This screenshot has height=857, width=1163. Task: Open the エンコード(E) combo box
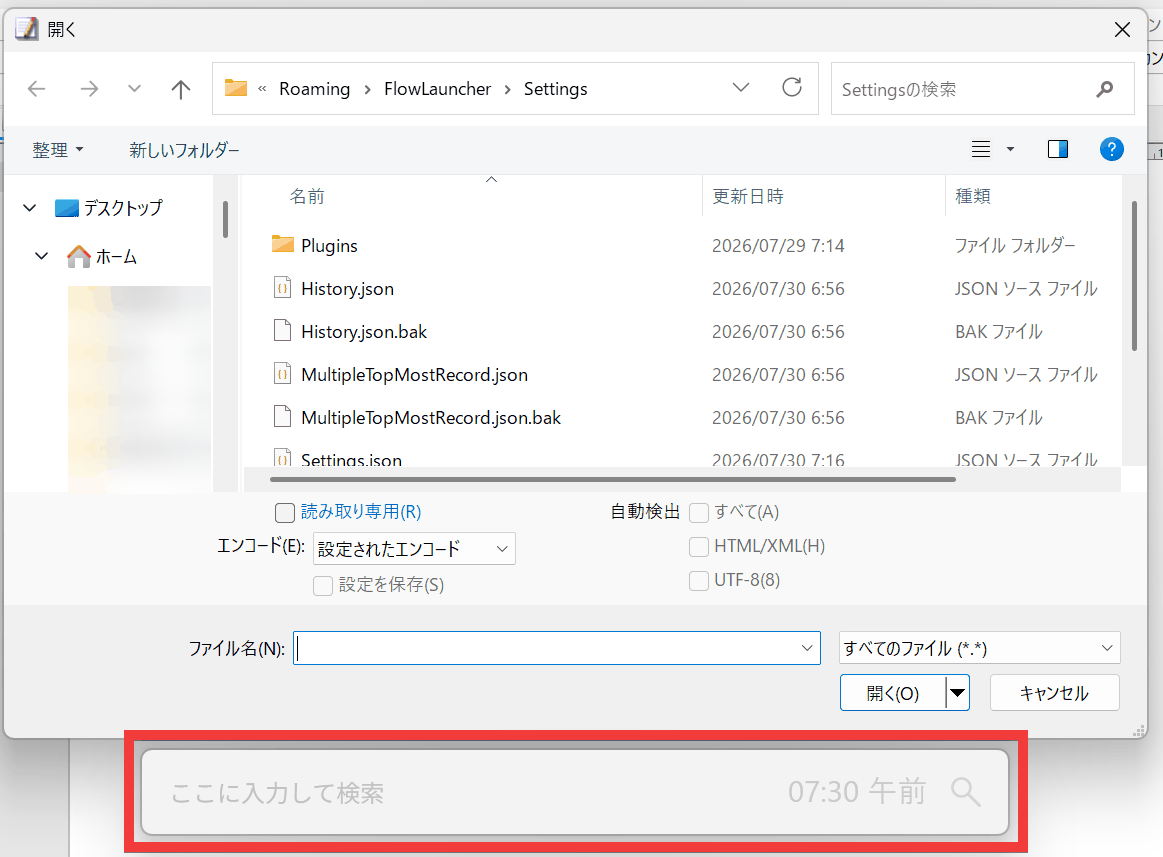pos(414,549)
